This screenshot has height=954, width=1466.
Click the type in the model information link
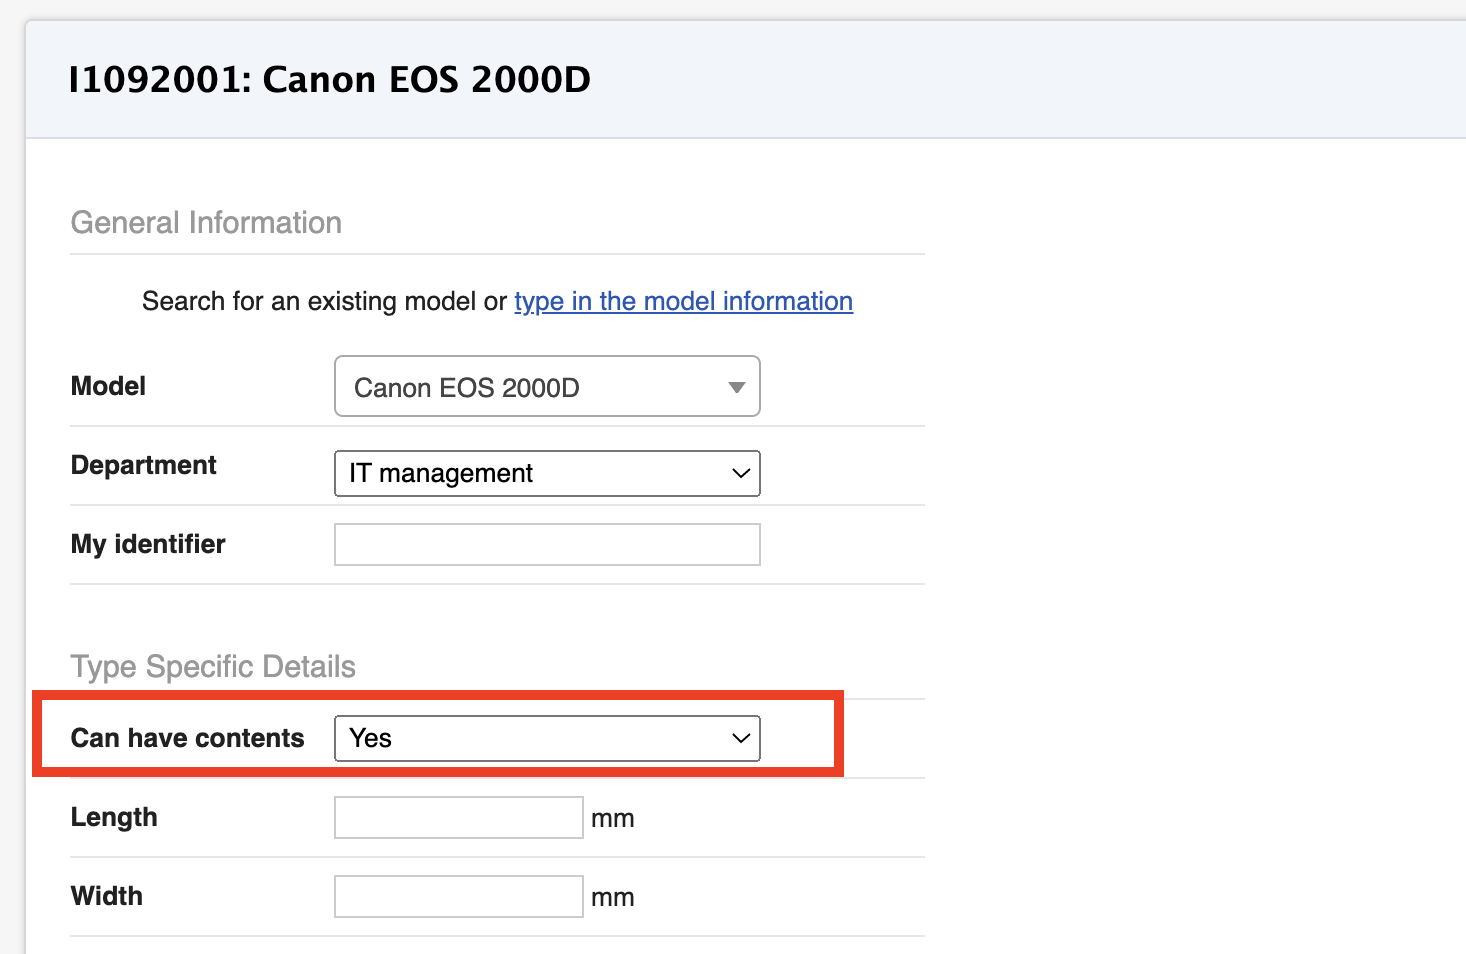point(683,301)
